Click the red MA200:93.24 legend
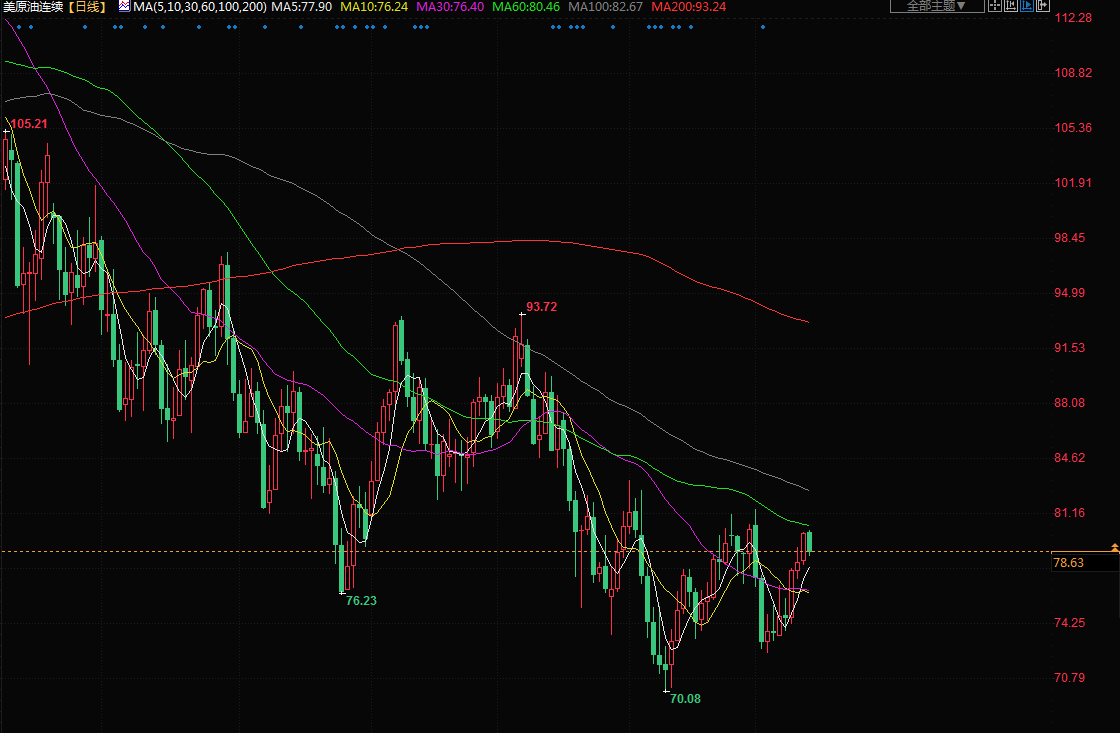Viewport: 1120px width, 733px height. pos(688,7)
